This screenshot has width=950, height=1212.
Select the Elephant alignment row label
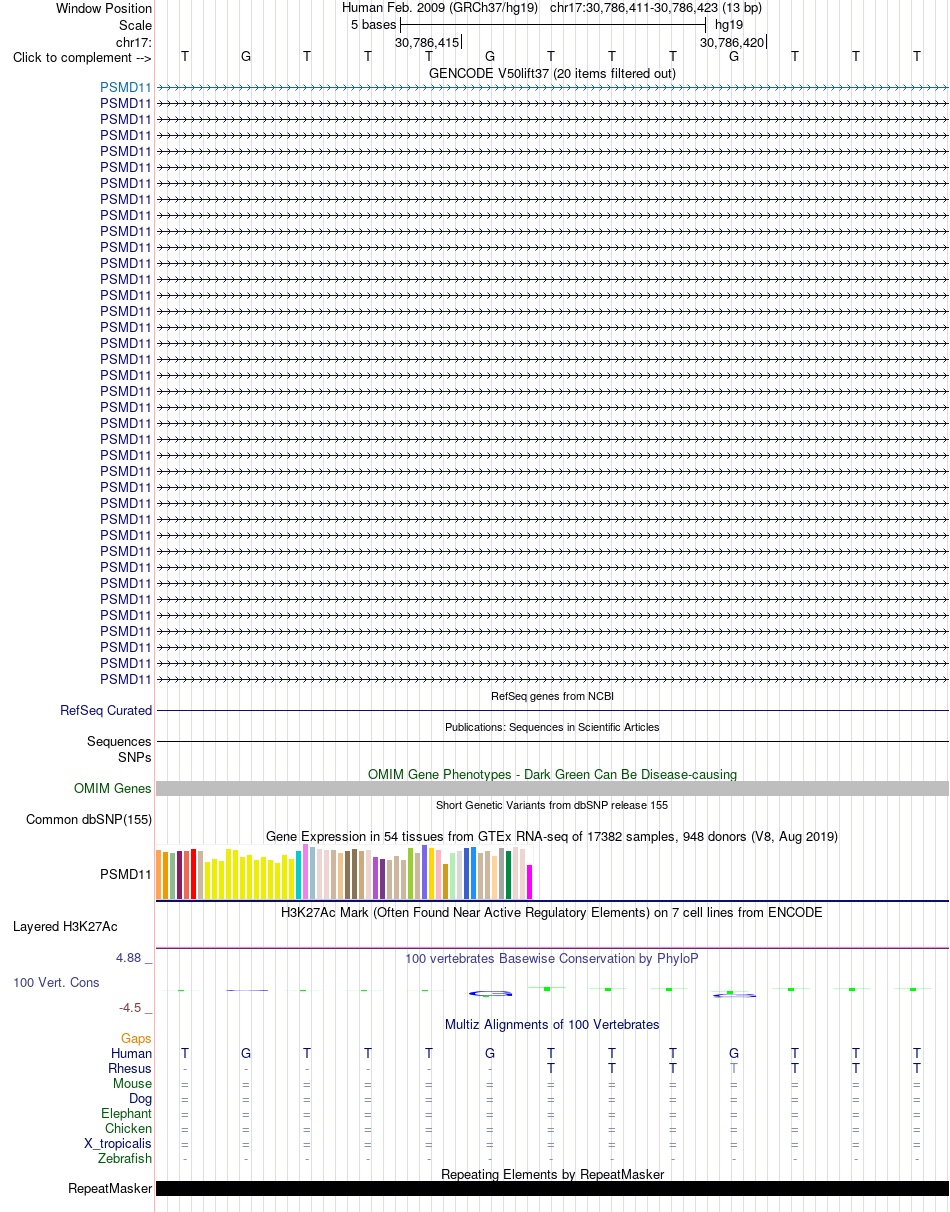click(127, 1113)
